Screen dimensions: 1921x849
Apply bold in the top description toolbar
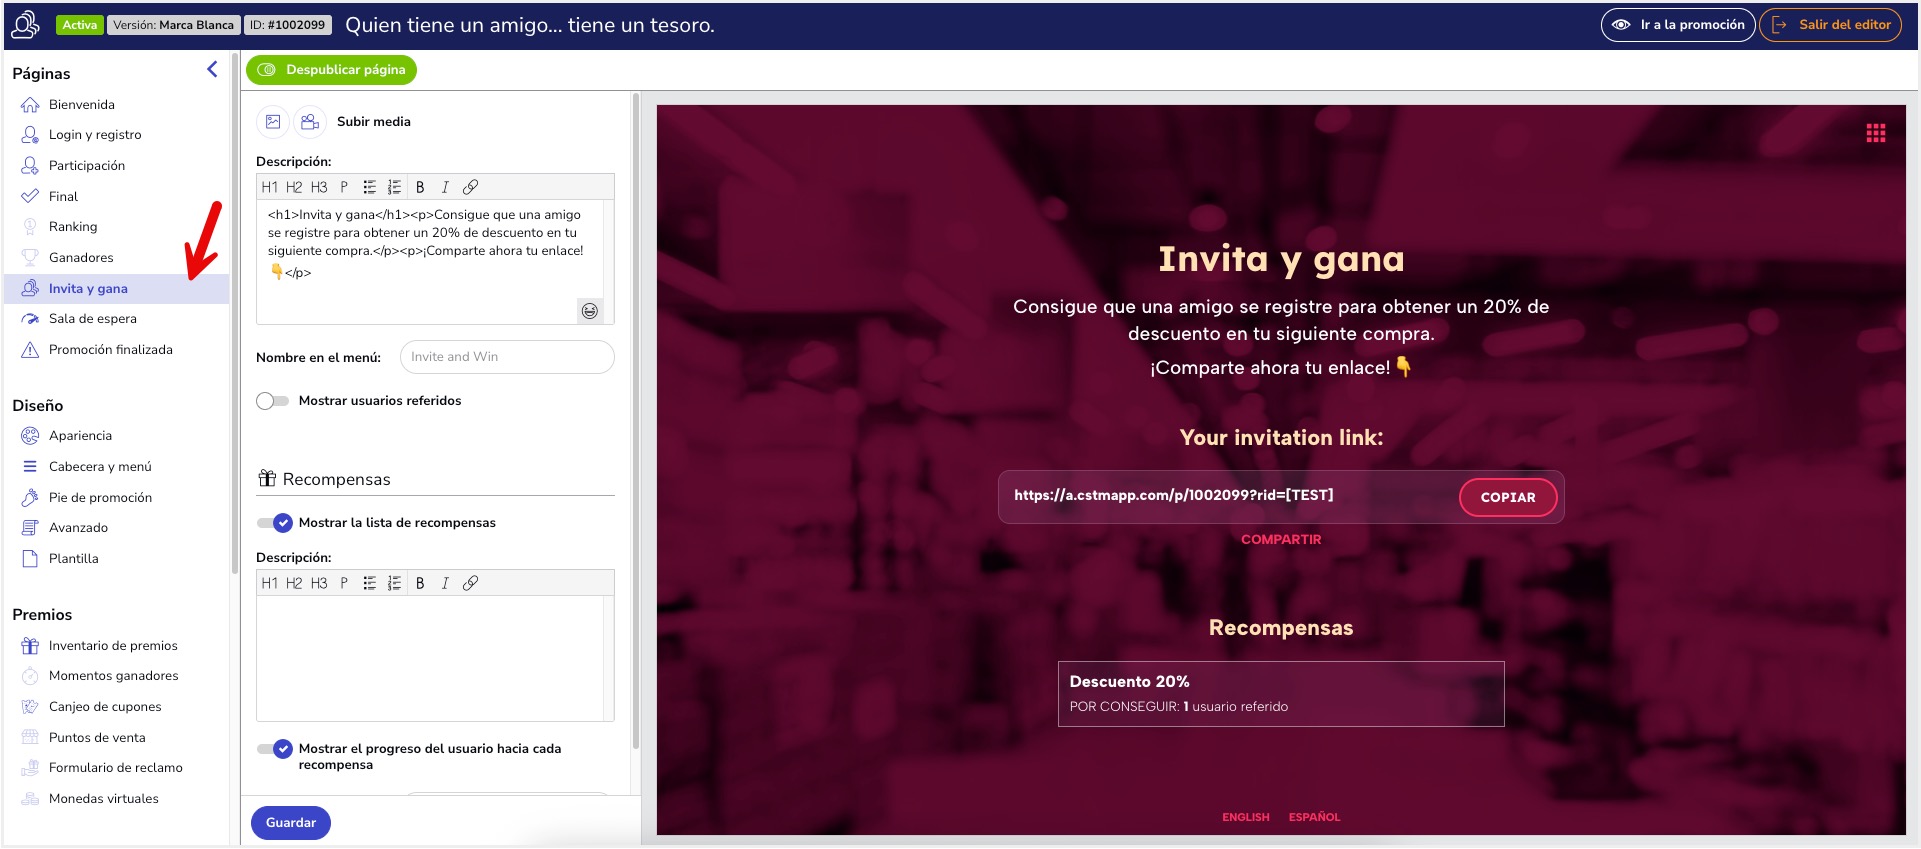(x=420, y=187)
